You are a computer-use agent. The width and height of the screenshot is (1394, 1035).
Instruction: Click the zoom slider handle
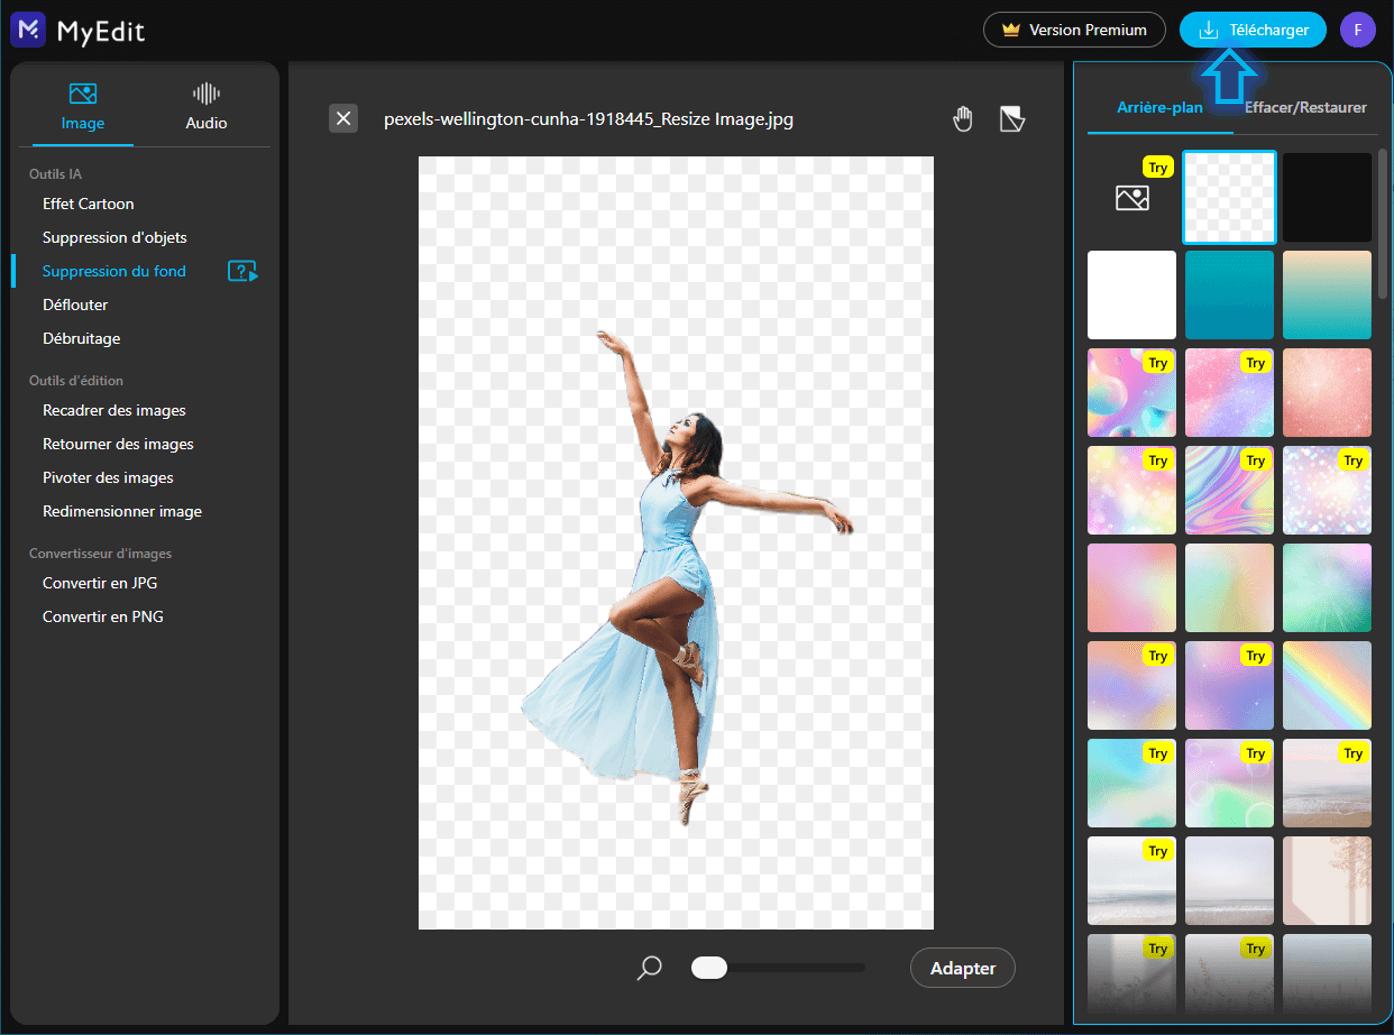pyautogui.click(x=709, y=967)
